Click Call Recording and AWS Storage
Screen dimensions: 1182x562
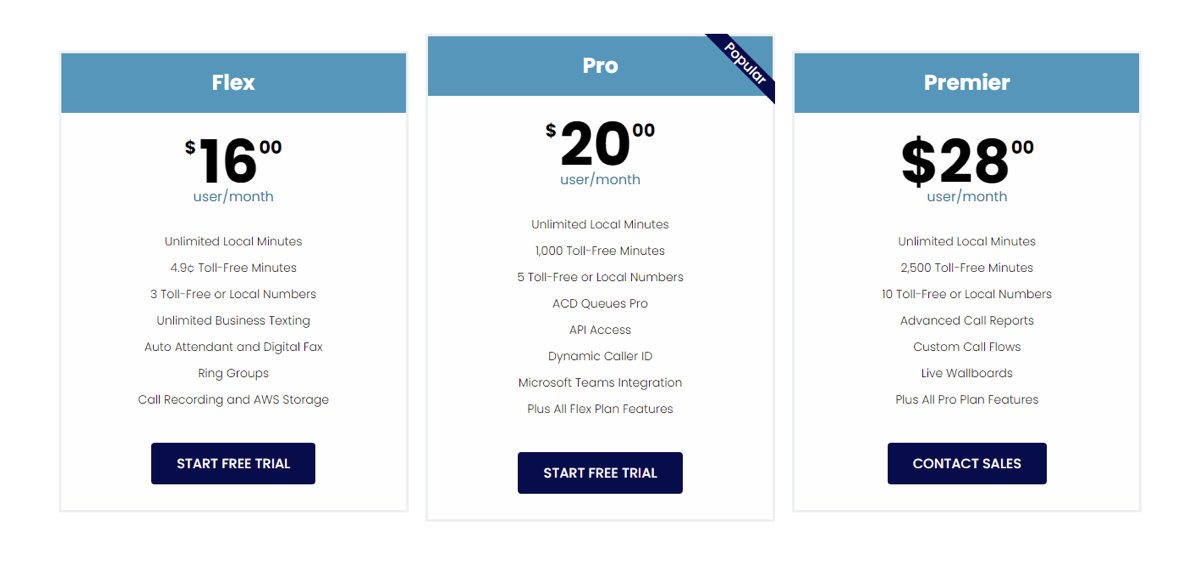(x=233, y=400)
